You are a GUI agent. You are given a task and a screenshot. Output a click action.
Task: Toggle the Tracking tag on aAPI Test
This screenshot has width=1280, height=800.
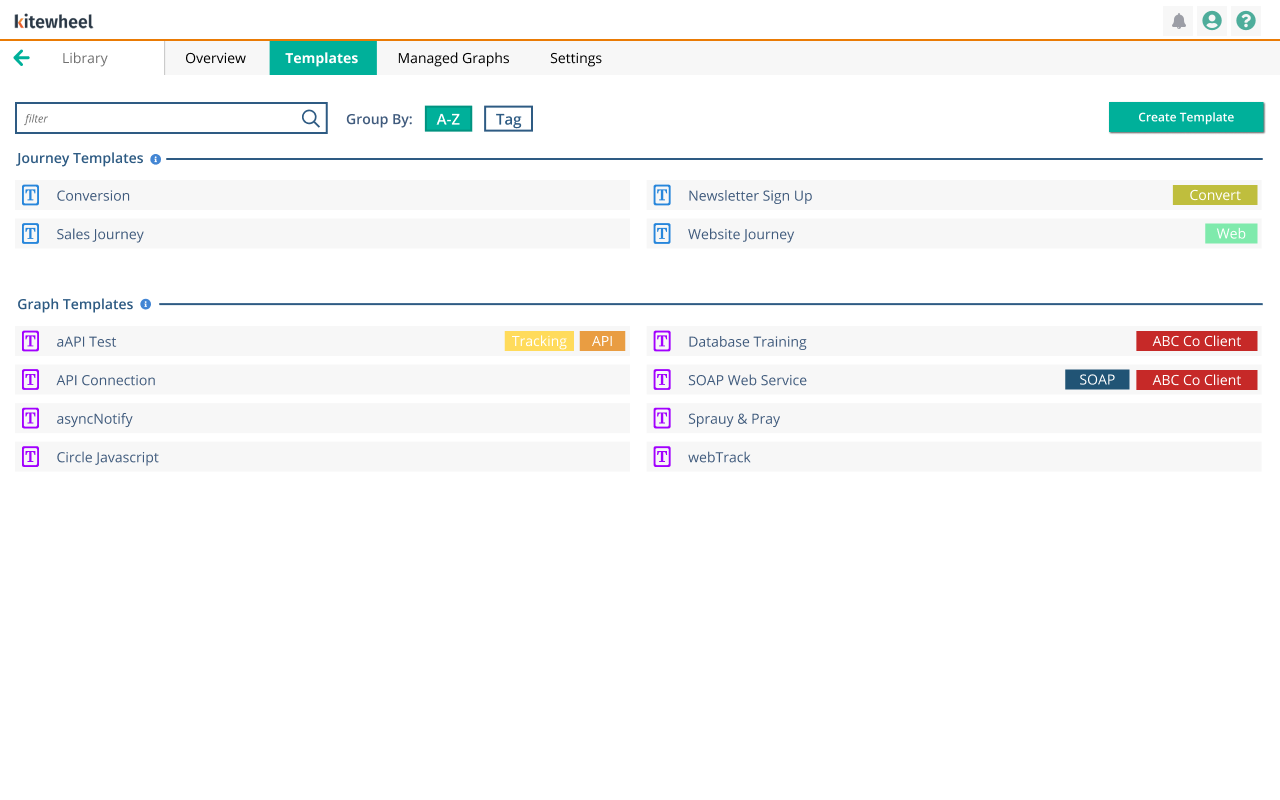pyautogui.click(x=539, y=341)
